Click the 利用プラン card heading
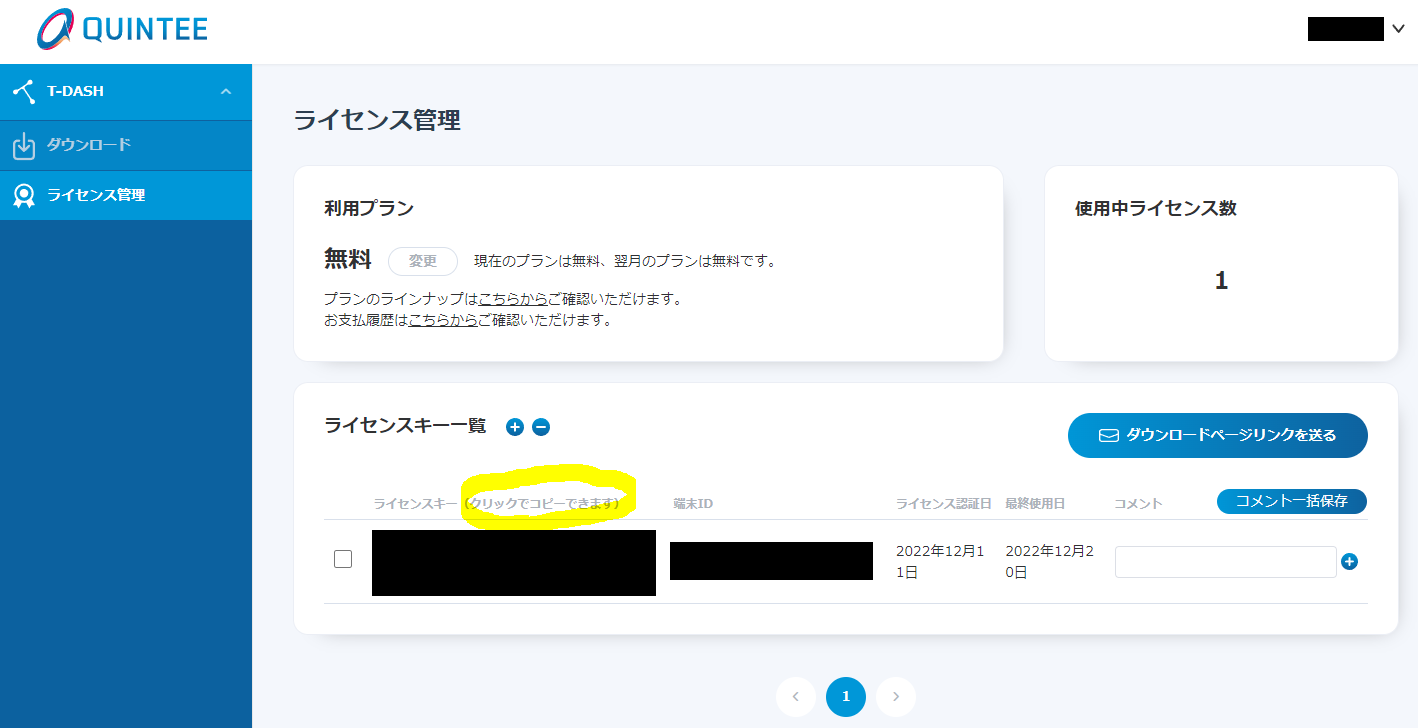 tap(369, 209)
